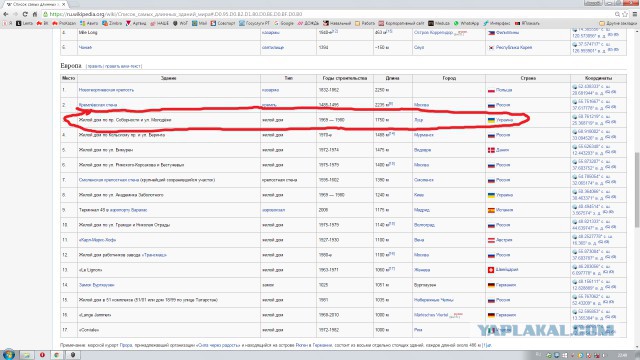Viewport: 640px width, 360px height.
Task: Open the Навальный bookmark
Action: click(337, 23)
